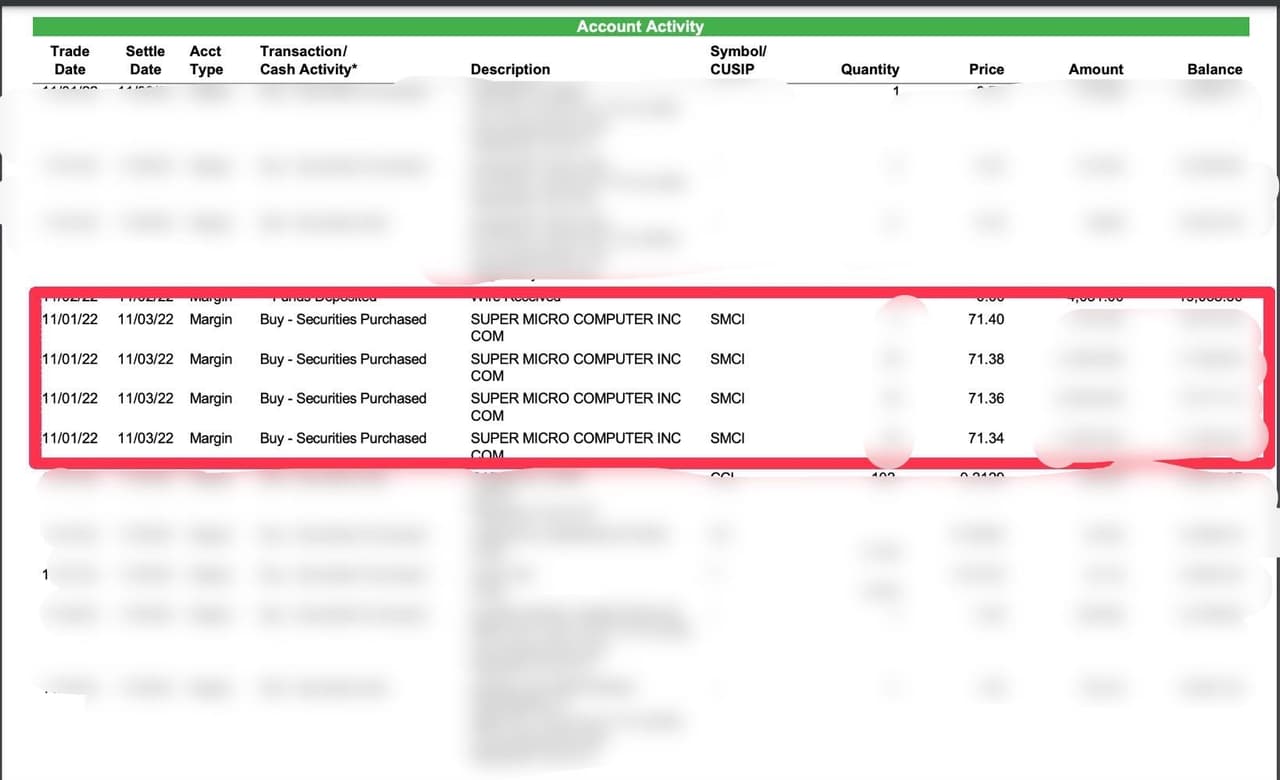Click the 71.38 price value
The image size is (1280, 780).
986,359
